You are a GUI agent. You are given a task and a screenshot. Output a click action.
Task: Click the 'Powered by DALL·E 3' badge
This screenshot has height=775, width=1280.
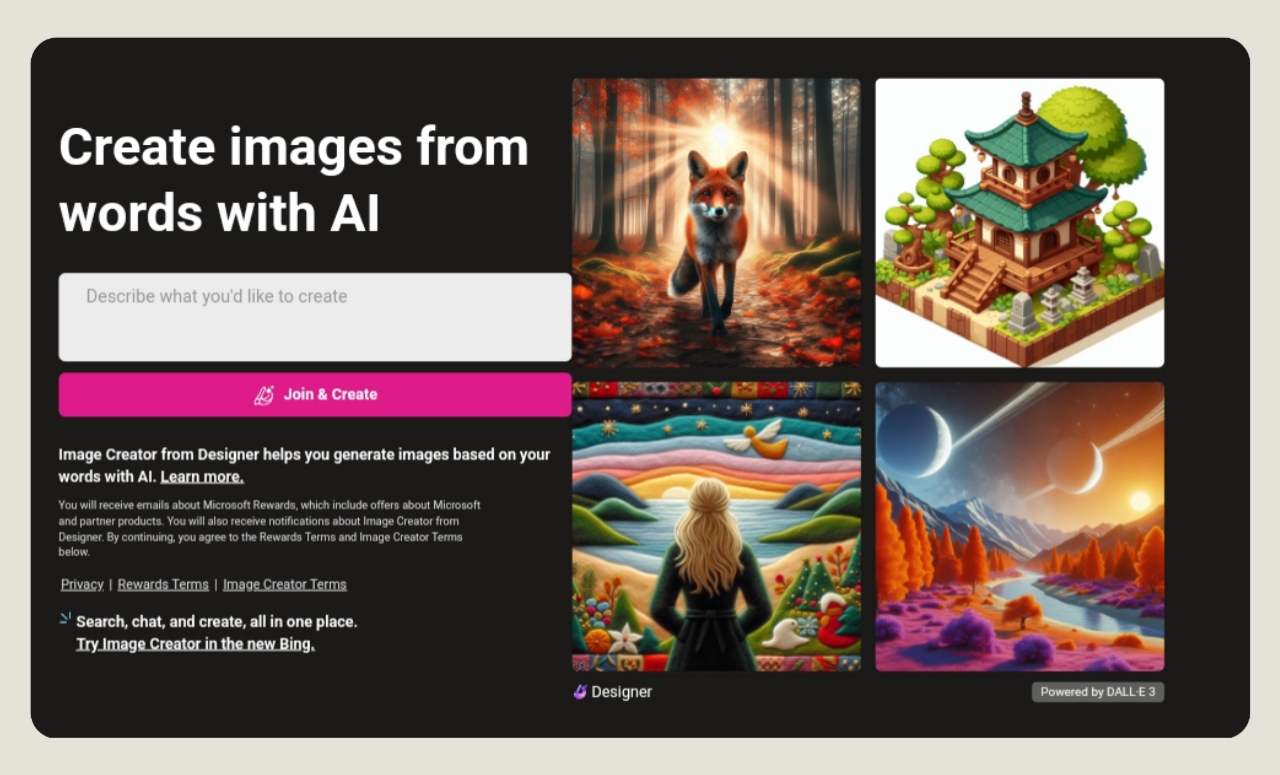[x=1098, y=692]
